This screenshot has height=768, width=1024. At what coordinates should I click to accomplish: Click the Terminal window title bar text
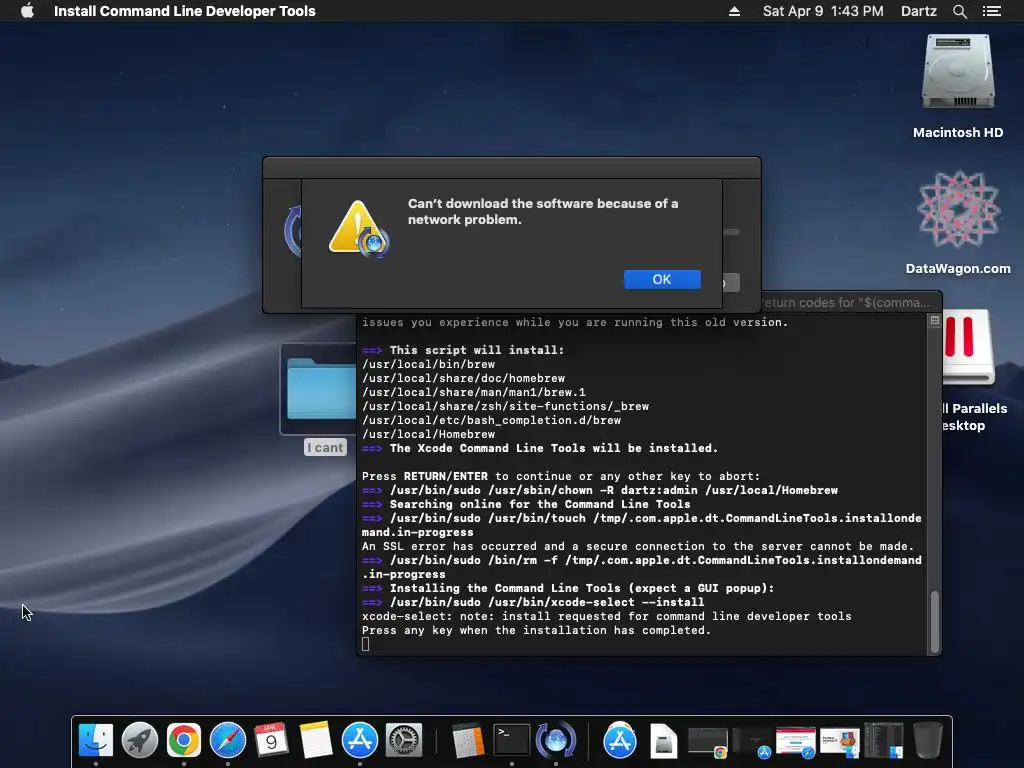[846, 302]
